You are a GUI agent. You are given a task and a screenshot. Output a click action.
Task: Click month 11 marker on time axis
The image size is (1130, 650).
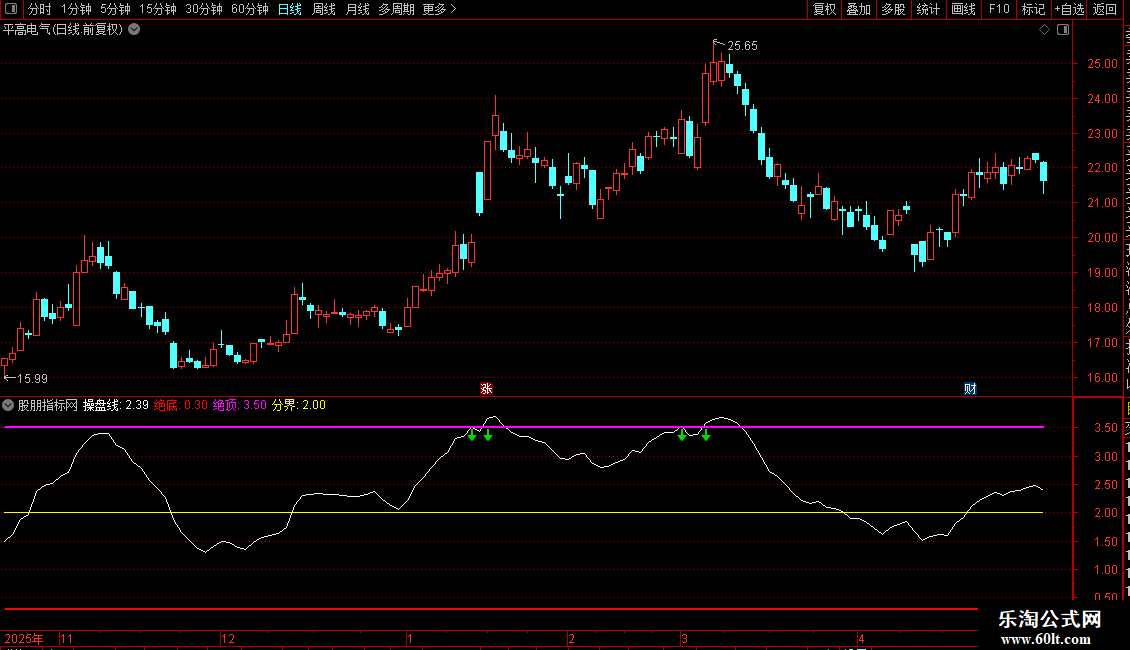click(x=67, y=638)
